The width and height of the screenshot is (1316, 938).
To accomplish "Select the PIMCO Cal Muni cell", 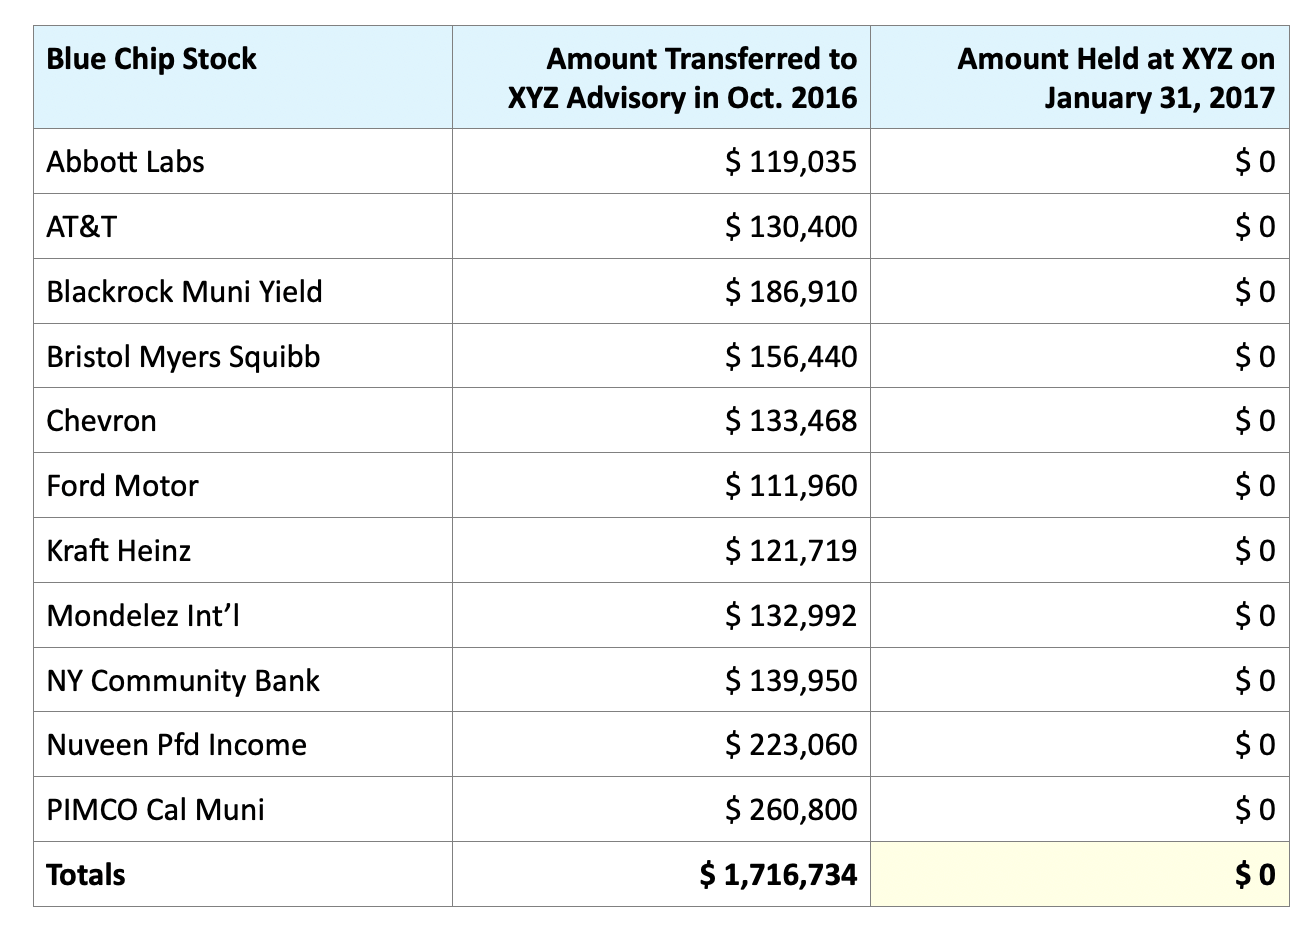I will (155, 809).
